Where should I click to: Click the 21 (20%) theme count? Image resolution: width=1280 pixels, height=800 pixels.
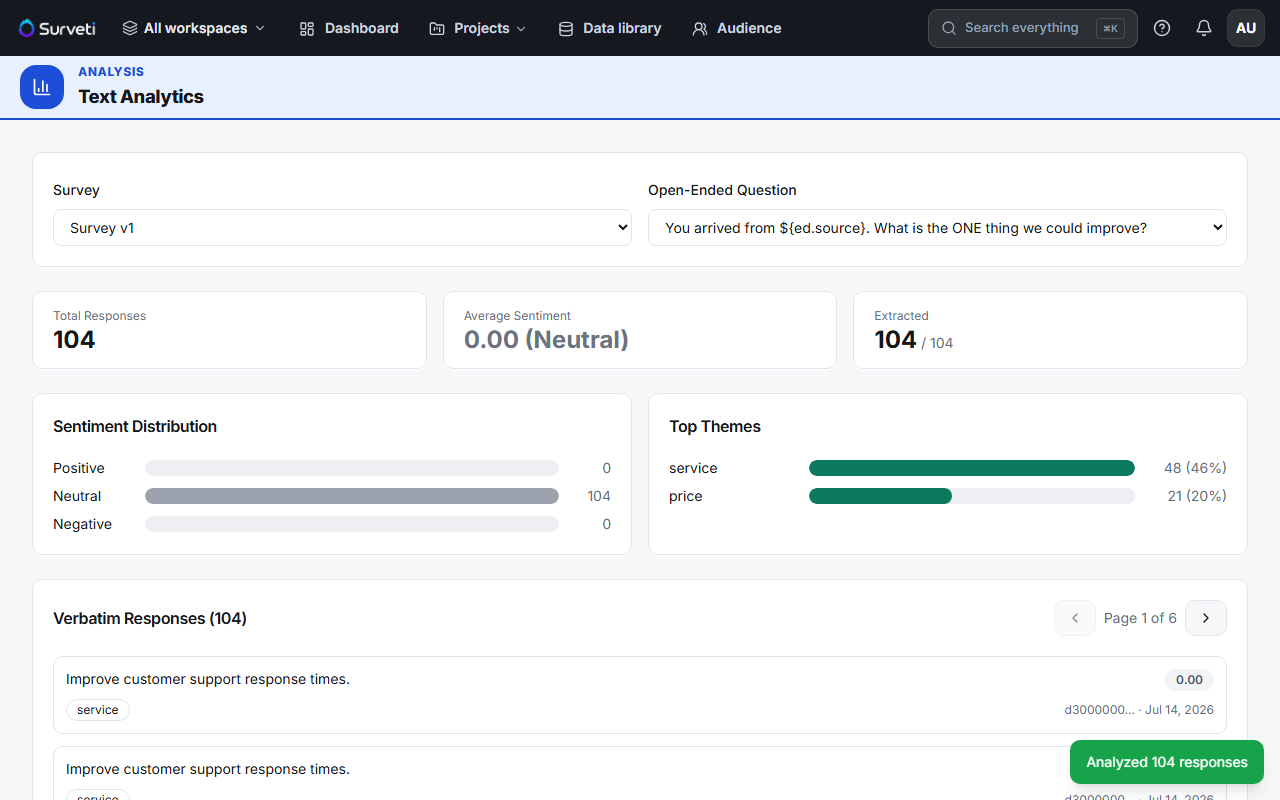click(1197, 496)
